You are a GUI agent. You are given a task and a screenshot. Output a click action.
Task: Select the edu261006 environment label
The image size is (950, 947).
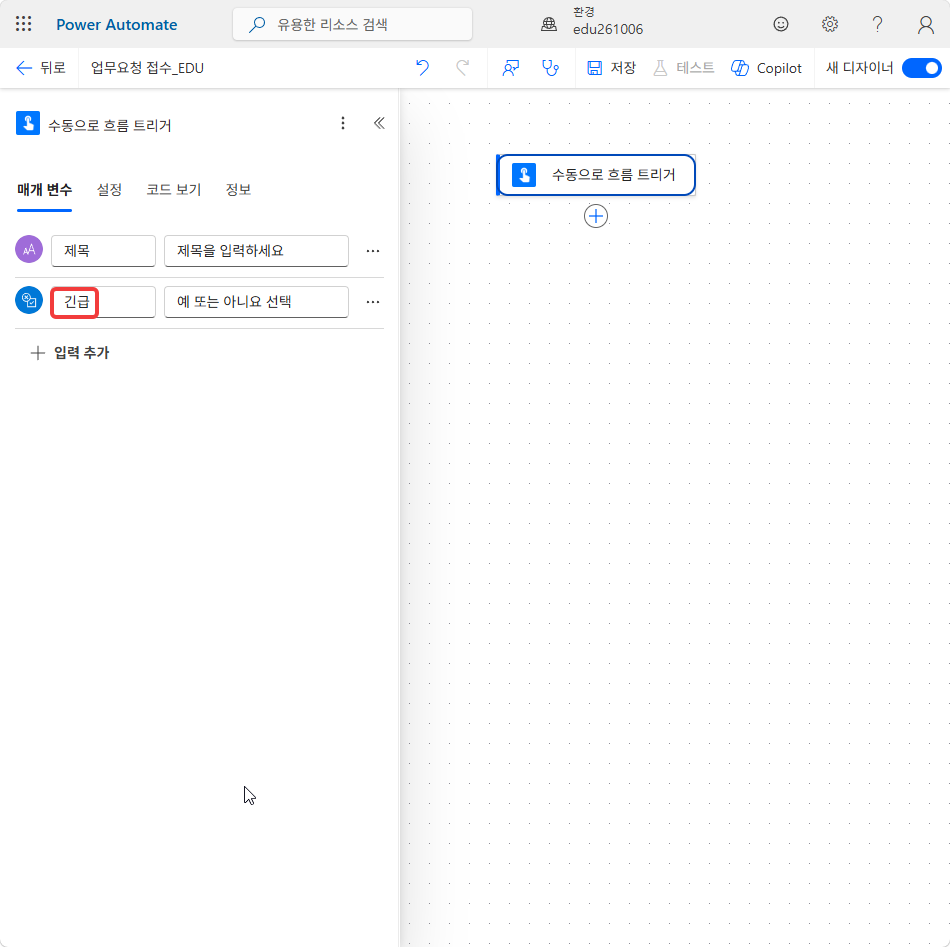tap(608, 30)
